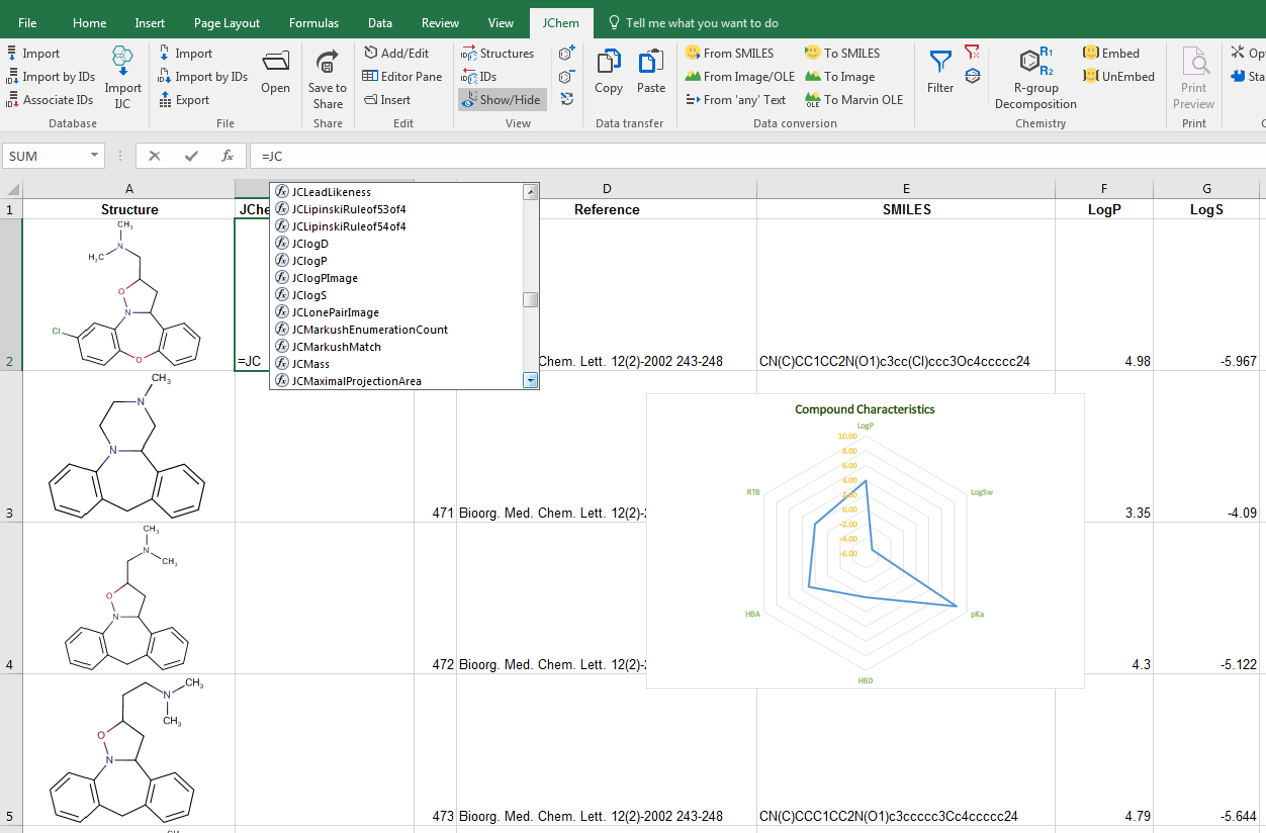Image resolution: width=1266 pixels, height=833 pixels.
Task: Expand the Name Box dropdown arrow
Action: [x=95, y=156]
